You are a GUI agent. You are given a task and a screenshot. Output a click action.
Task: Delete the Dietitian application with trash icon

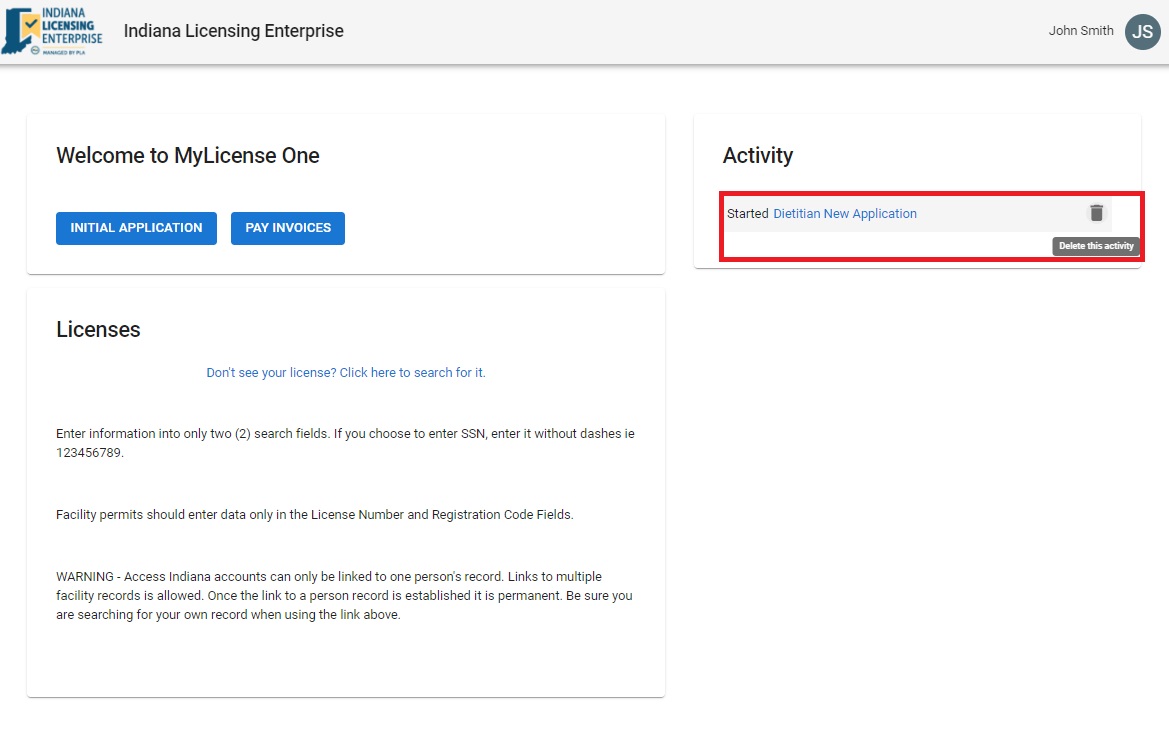(1096, 213)
